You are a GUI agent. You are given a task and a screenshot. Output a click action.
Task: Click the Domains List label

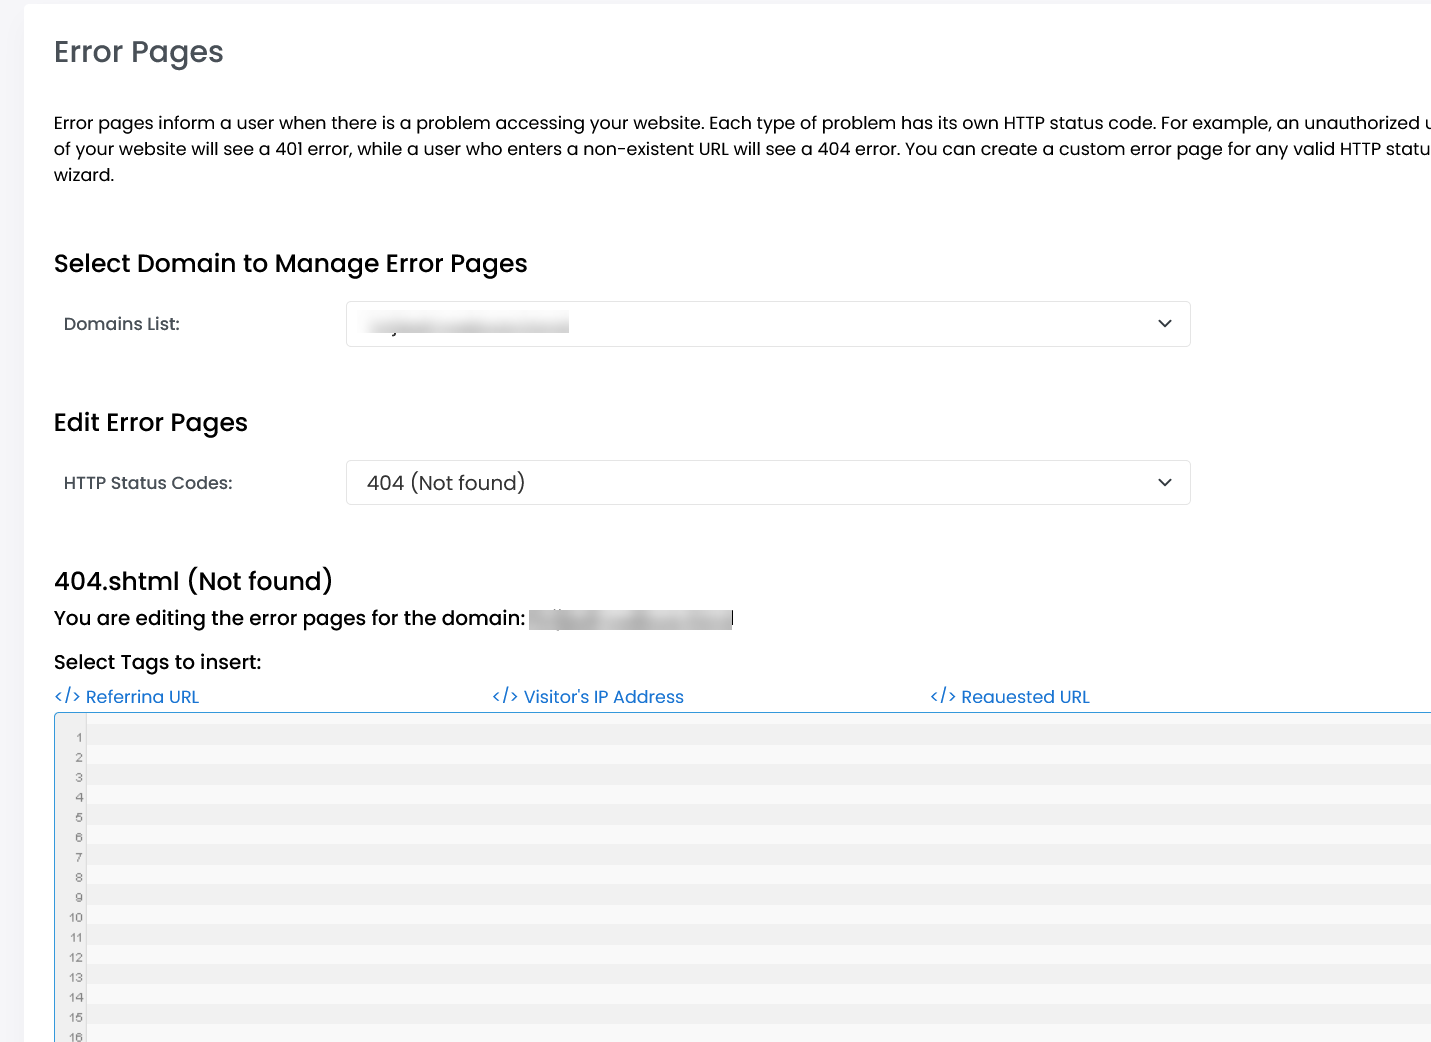[x=122, y=324]
